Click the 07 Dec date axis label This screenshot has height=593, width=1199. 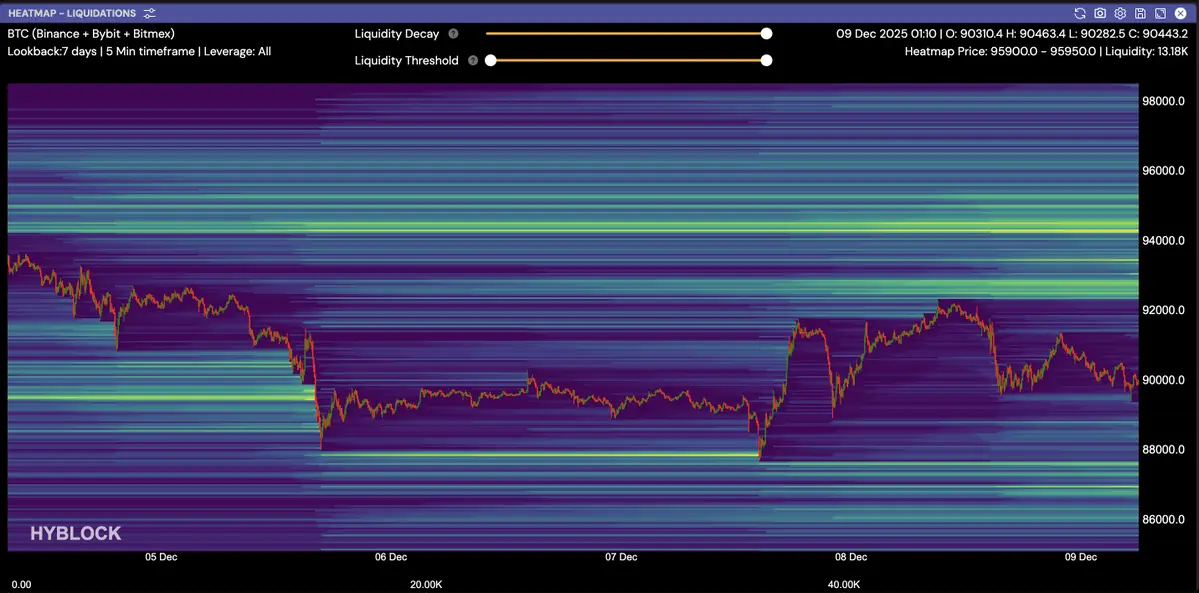[621, 557]
